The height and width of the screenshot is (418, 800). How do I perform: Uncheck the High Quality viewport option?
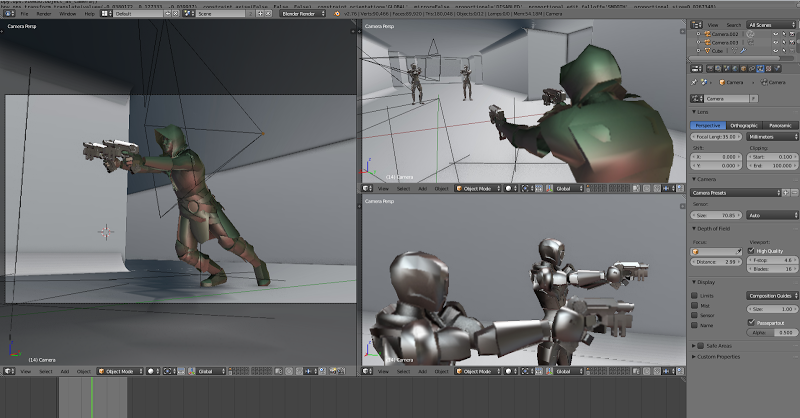(x=750, y=251)
